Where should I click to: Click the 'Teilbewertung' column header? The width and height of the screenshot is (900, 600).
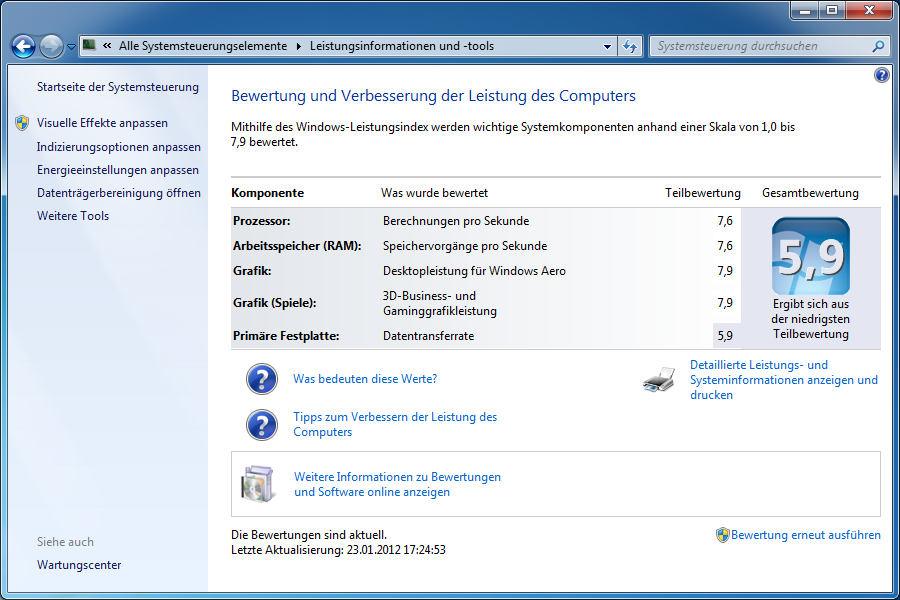click(703, 193)
